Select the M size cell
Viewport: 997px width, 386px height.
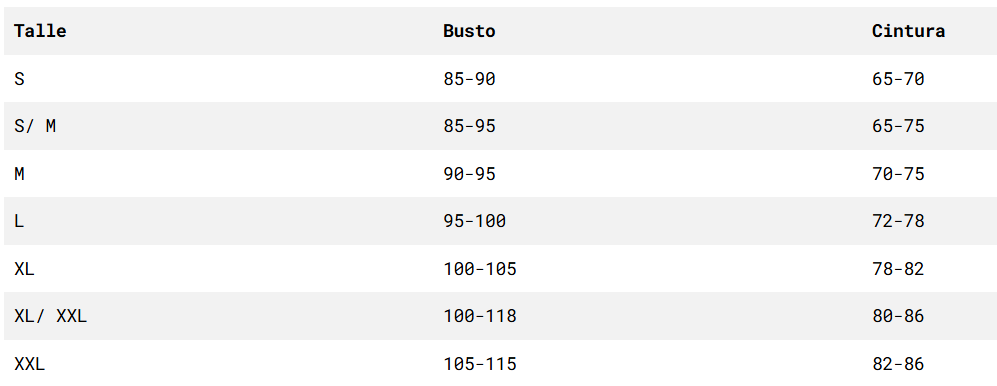click(x=19, y=174)
